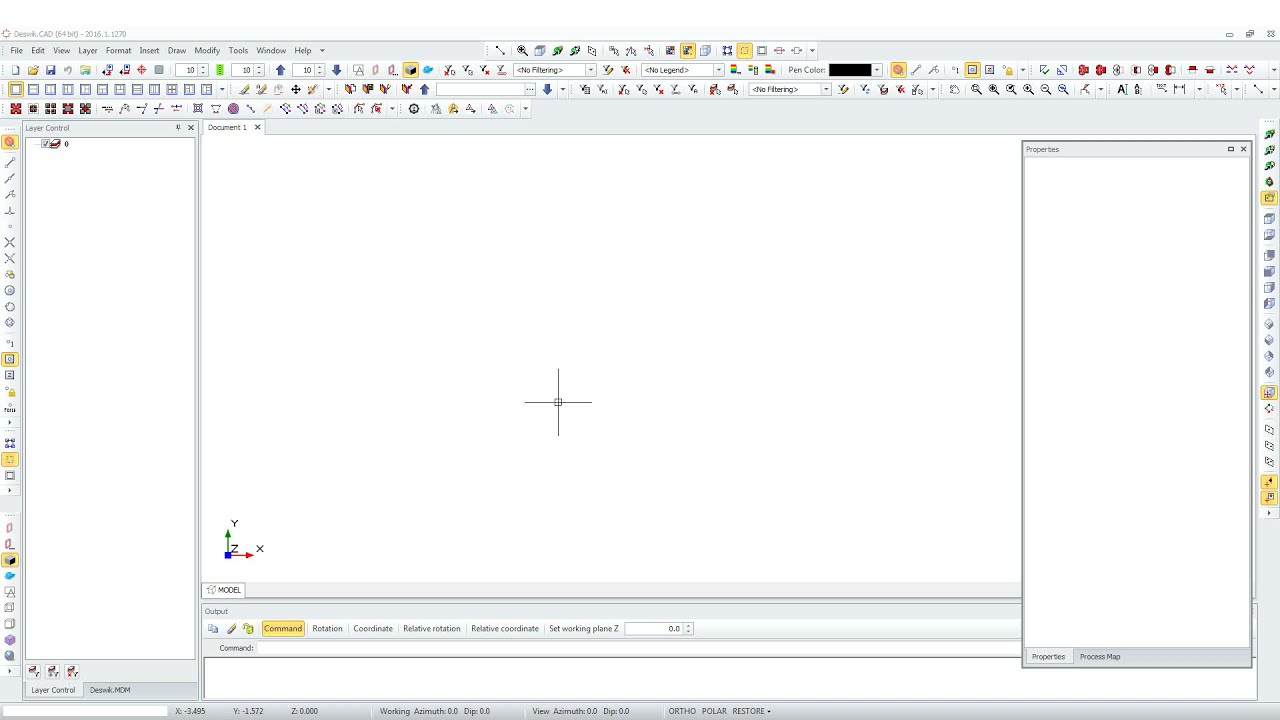The image size is (1280, 720).
Task: Click the text A annotation icon
Action: coord(1122,89)
